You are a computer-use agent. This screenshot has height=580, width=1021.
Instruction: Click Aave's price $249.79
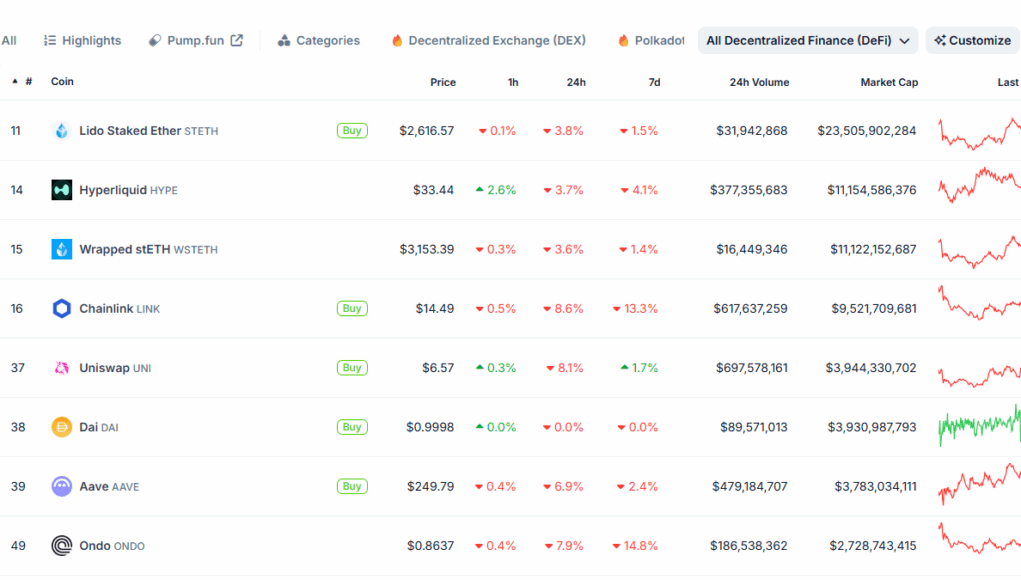click(x=430, y=486)
